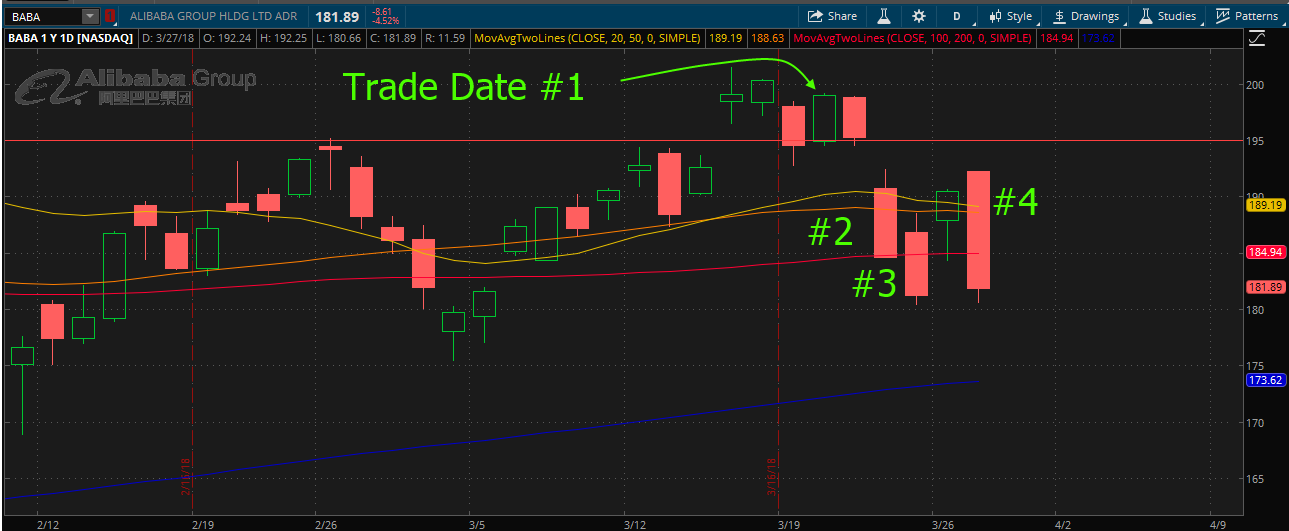Open the Style candlestick menu
Viewport: 1289px width, 531px height.
click(1010, 16)
